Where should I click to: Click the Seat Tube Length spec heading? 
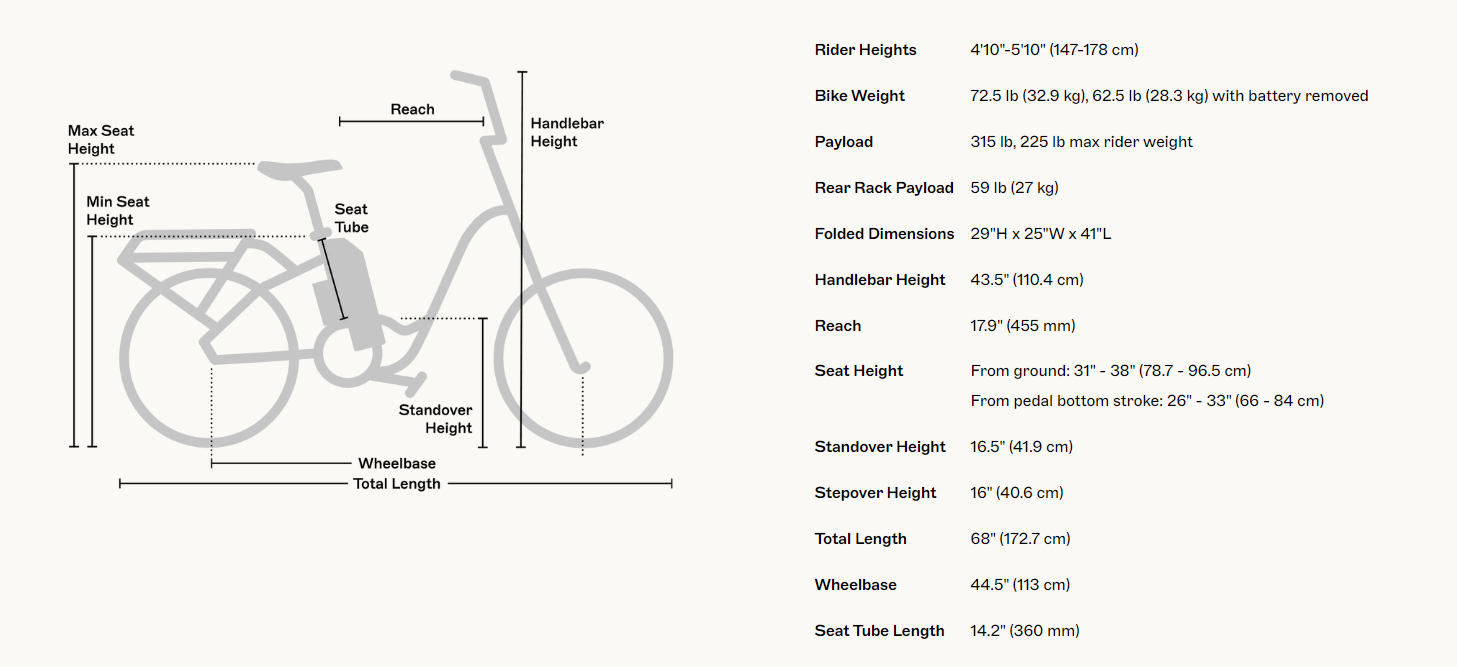coord(879,631)
